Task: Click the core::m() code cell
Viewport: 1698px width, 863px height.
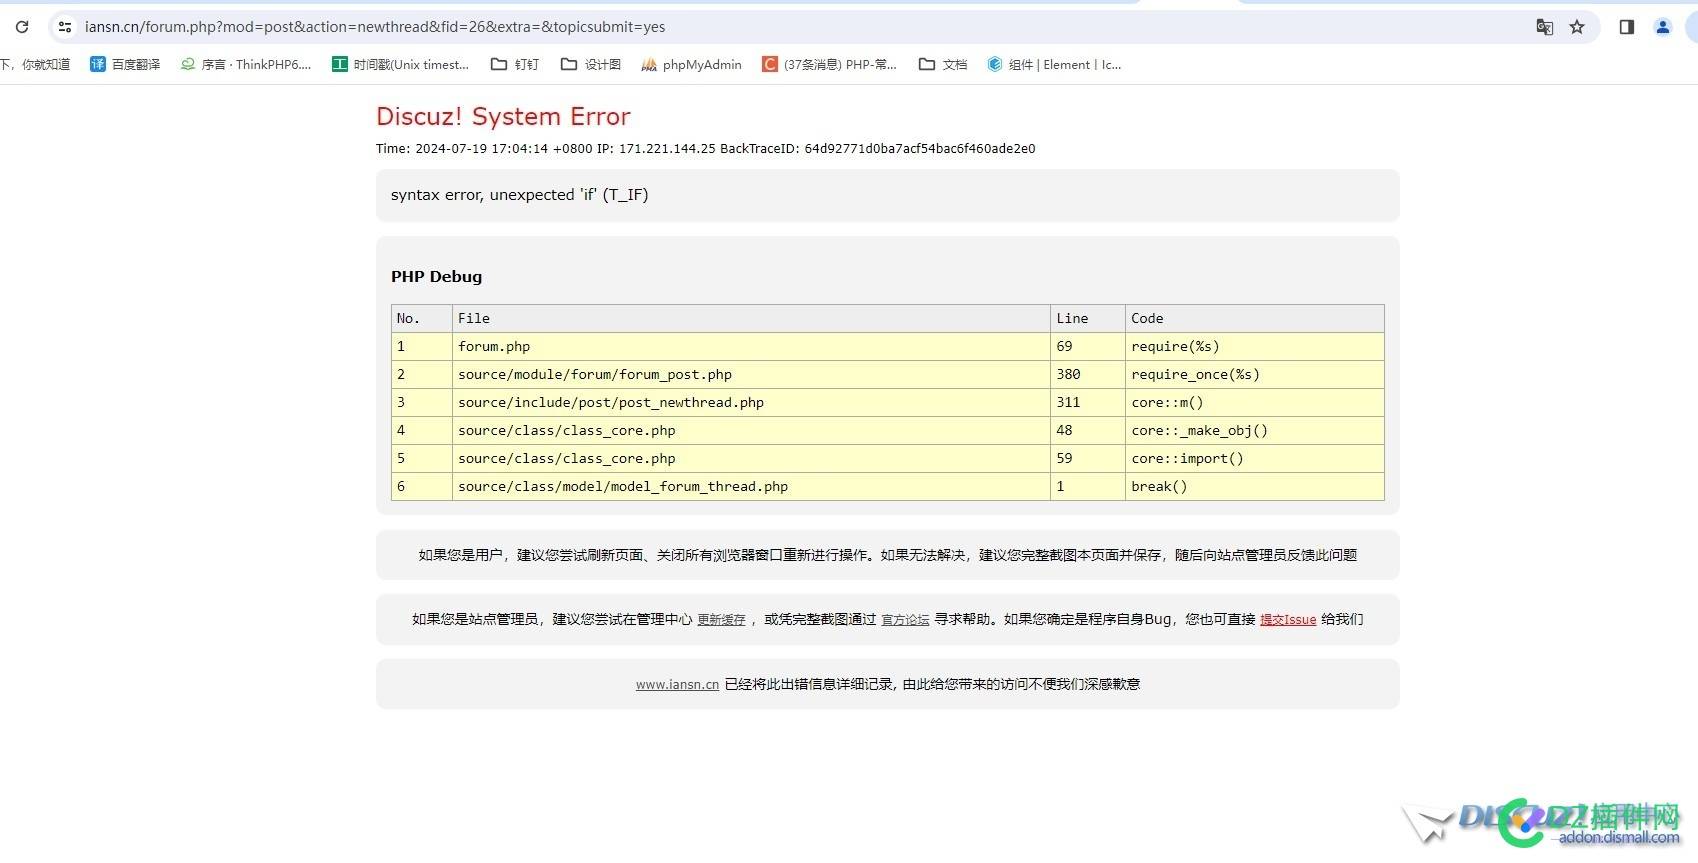Action: click(1255, 403)
